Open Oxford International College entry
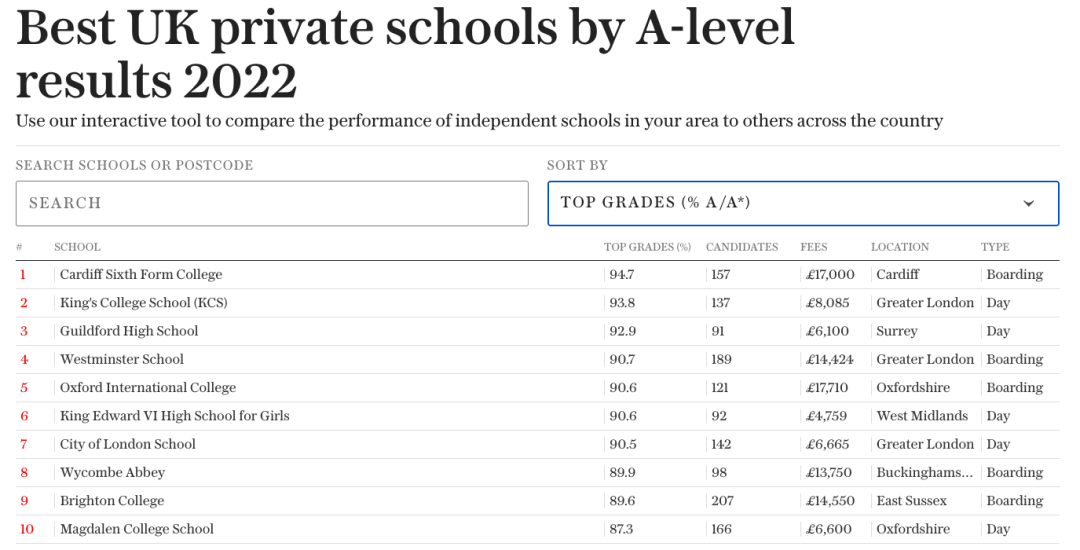The width and height of the screenshot is (1080, 550). 148,388
